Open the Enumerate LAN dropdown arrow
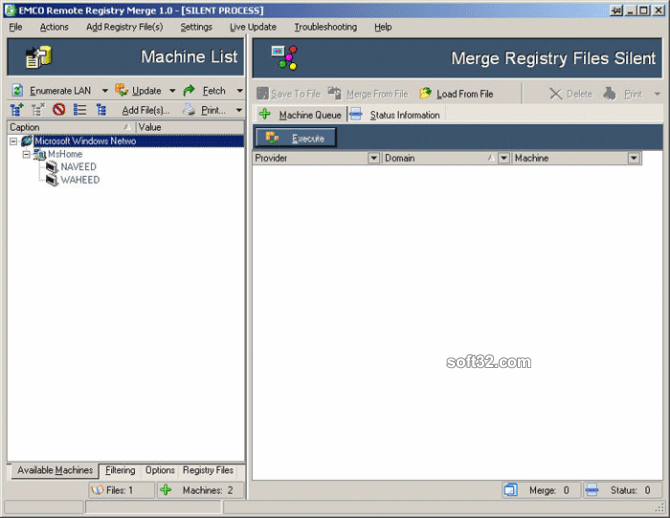 [x=105, y=91]
